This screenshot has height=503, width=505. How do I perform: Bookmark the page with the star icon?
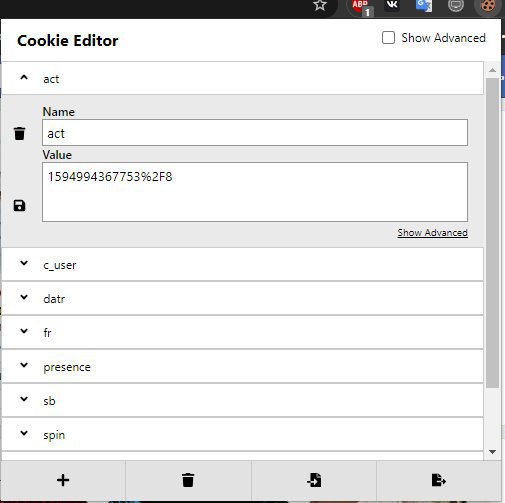[x=320, y=5]
